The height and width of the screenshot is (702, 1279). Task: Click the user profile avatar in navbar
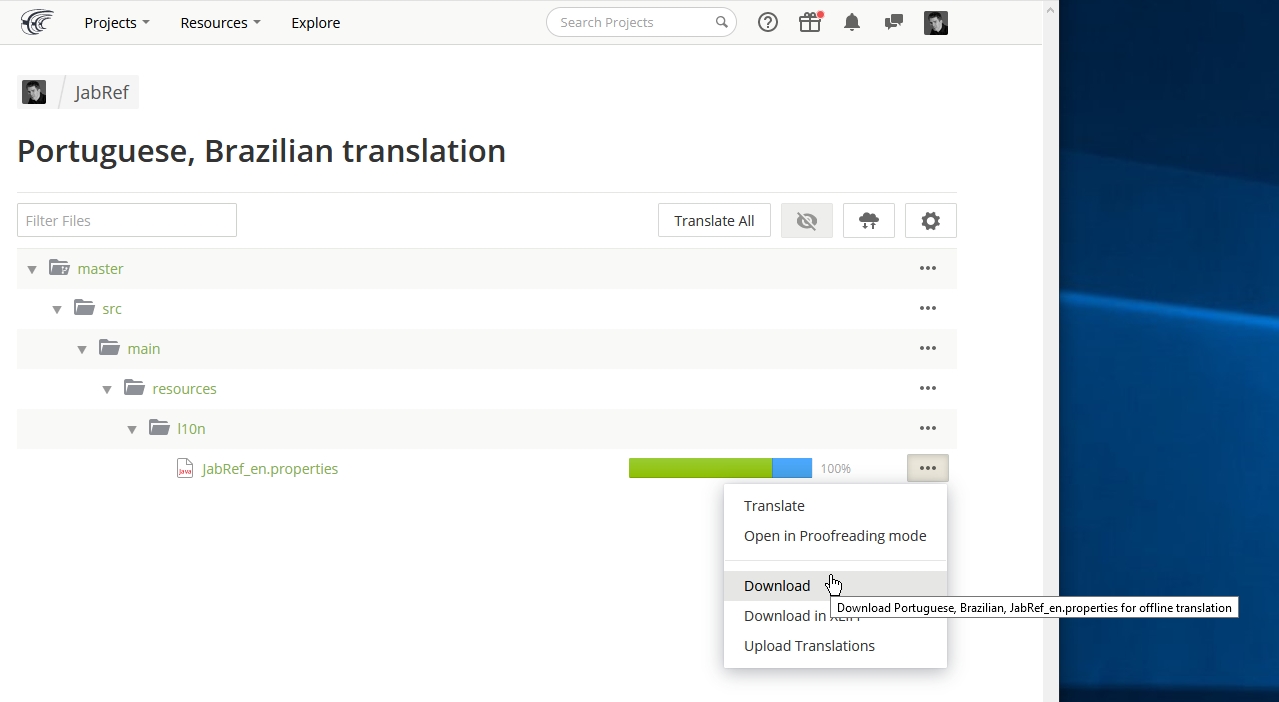click(x=935, y=23)
